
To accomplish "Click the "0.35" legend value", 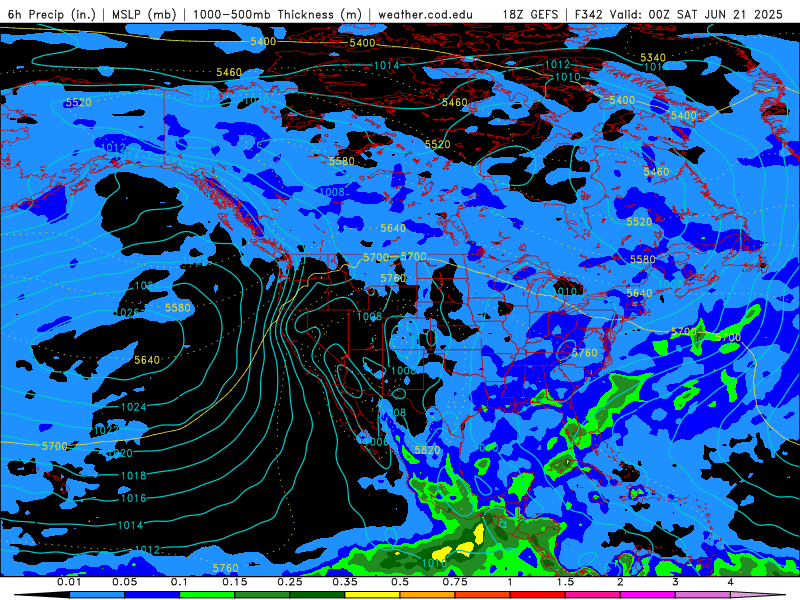I will click(x=345, y=582).
